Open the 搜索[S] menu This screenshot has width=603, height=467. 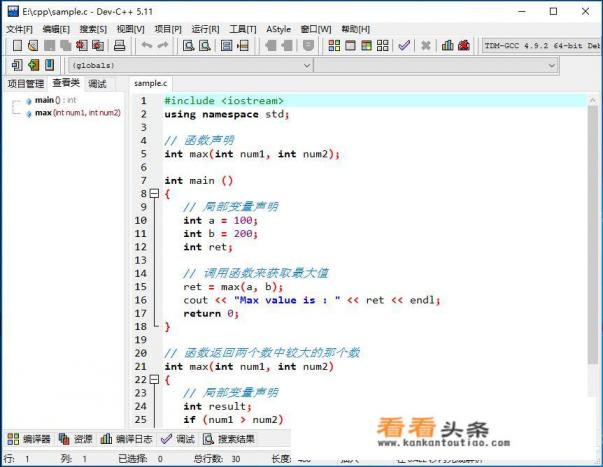pos(93,29)
